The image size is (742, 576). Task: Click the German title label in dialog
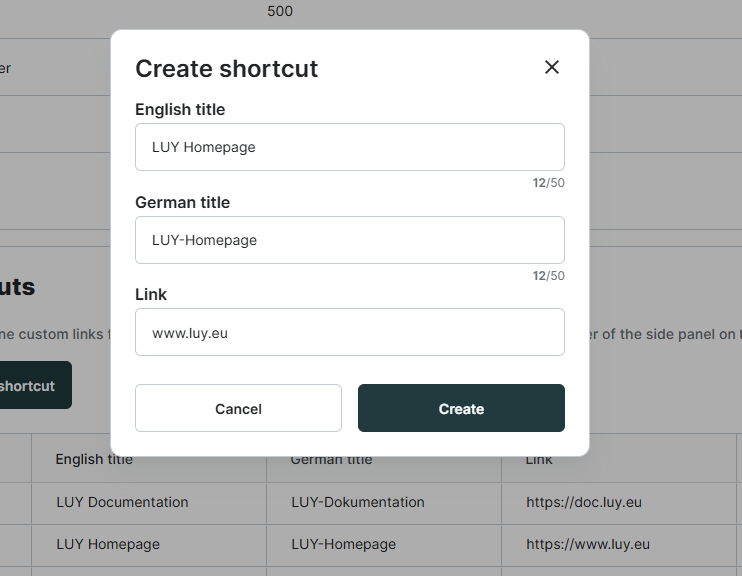182,202
